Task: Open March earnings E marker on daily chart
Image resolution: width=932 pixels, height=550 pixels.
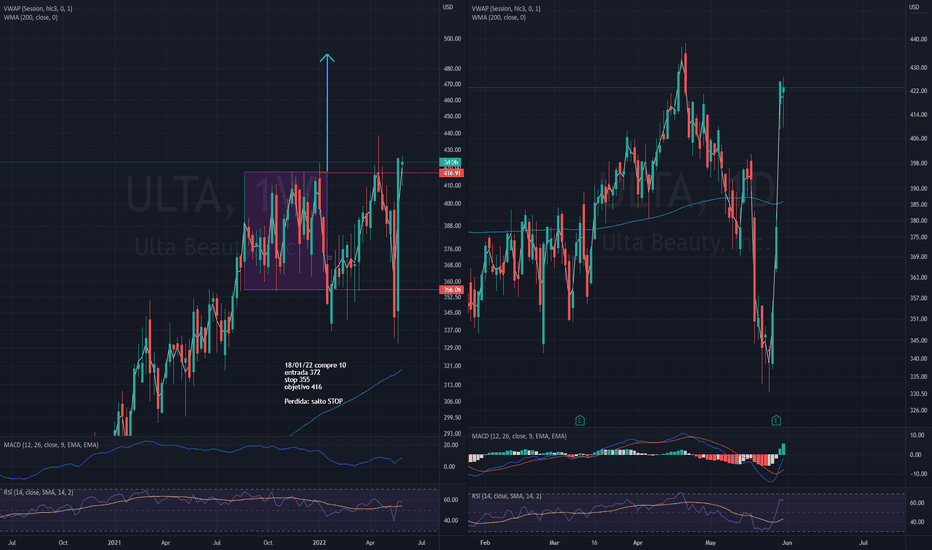Action: click(580, 420)
